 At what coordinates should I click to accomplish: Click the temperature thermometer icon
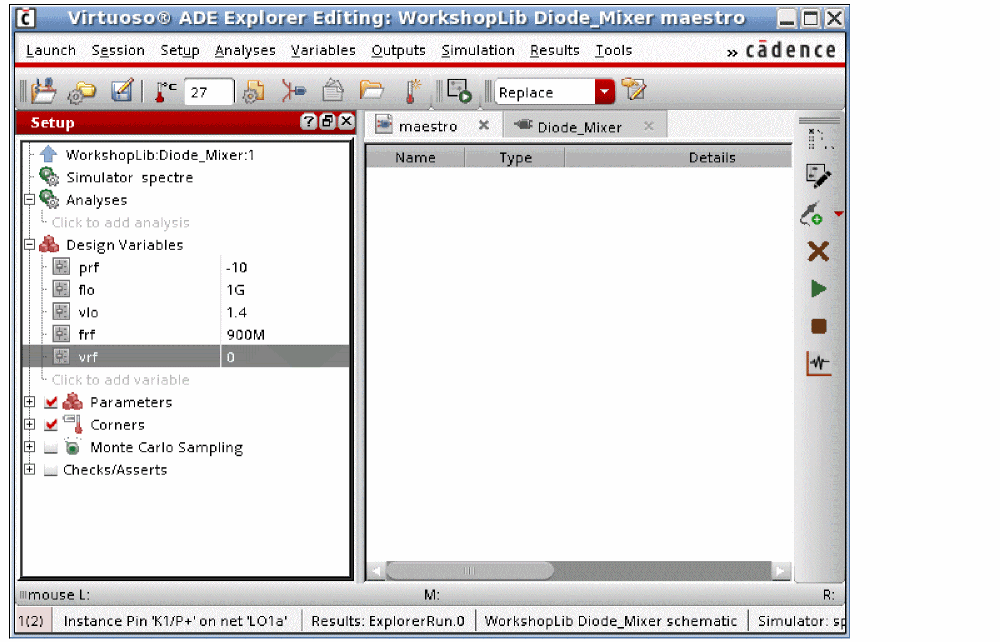pos(165,92)
